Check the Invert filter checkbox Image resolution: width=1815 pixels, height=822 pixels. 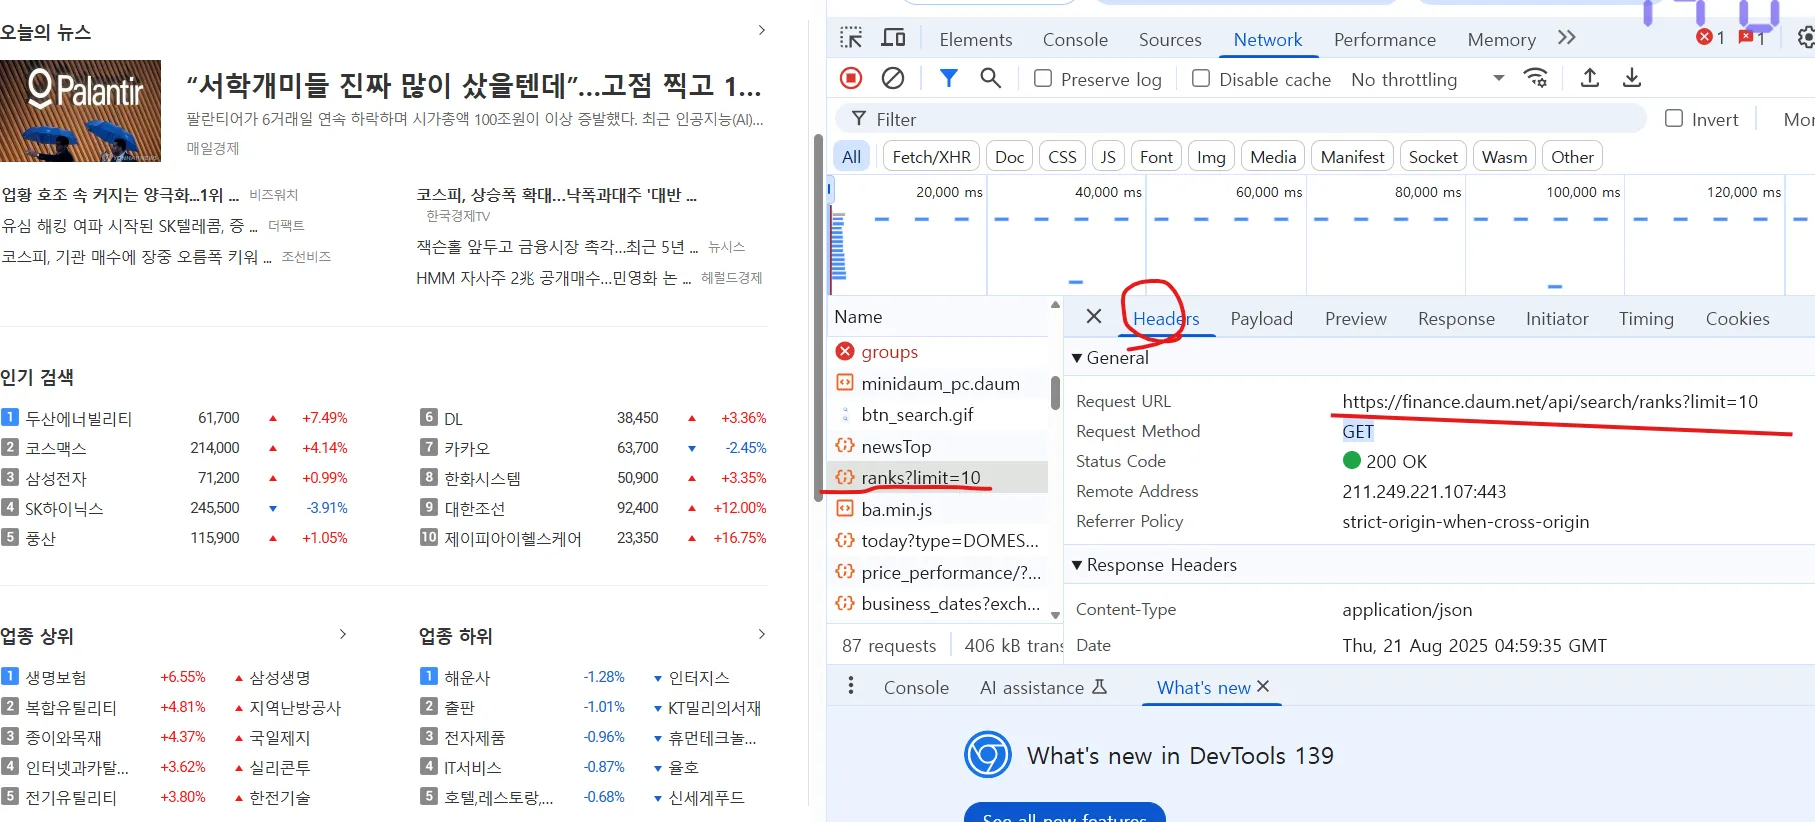click(x=1674, y=118)
